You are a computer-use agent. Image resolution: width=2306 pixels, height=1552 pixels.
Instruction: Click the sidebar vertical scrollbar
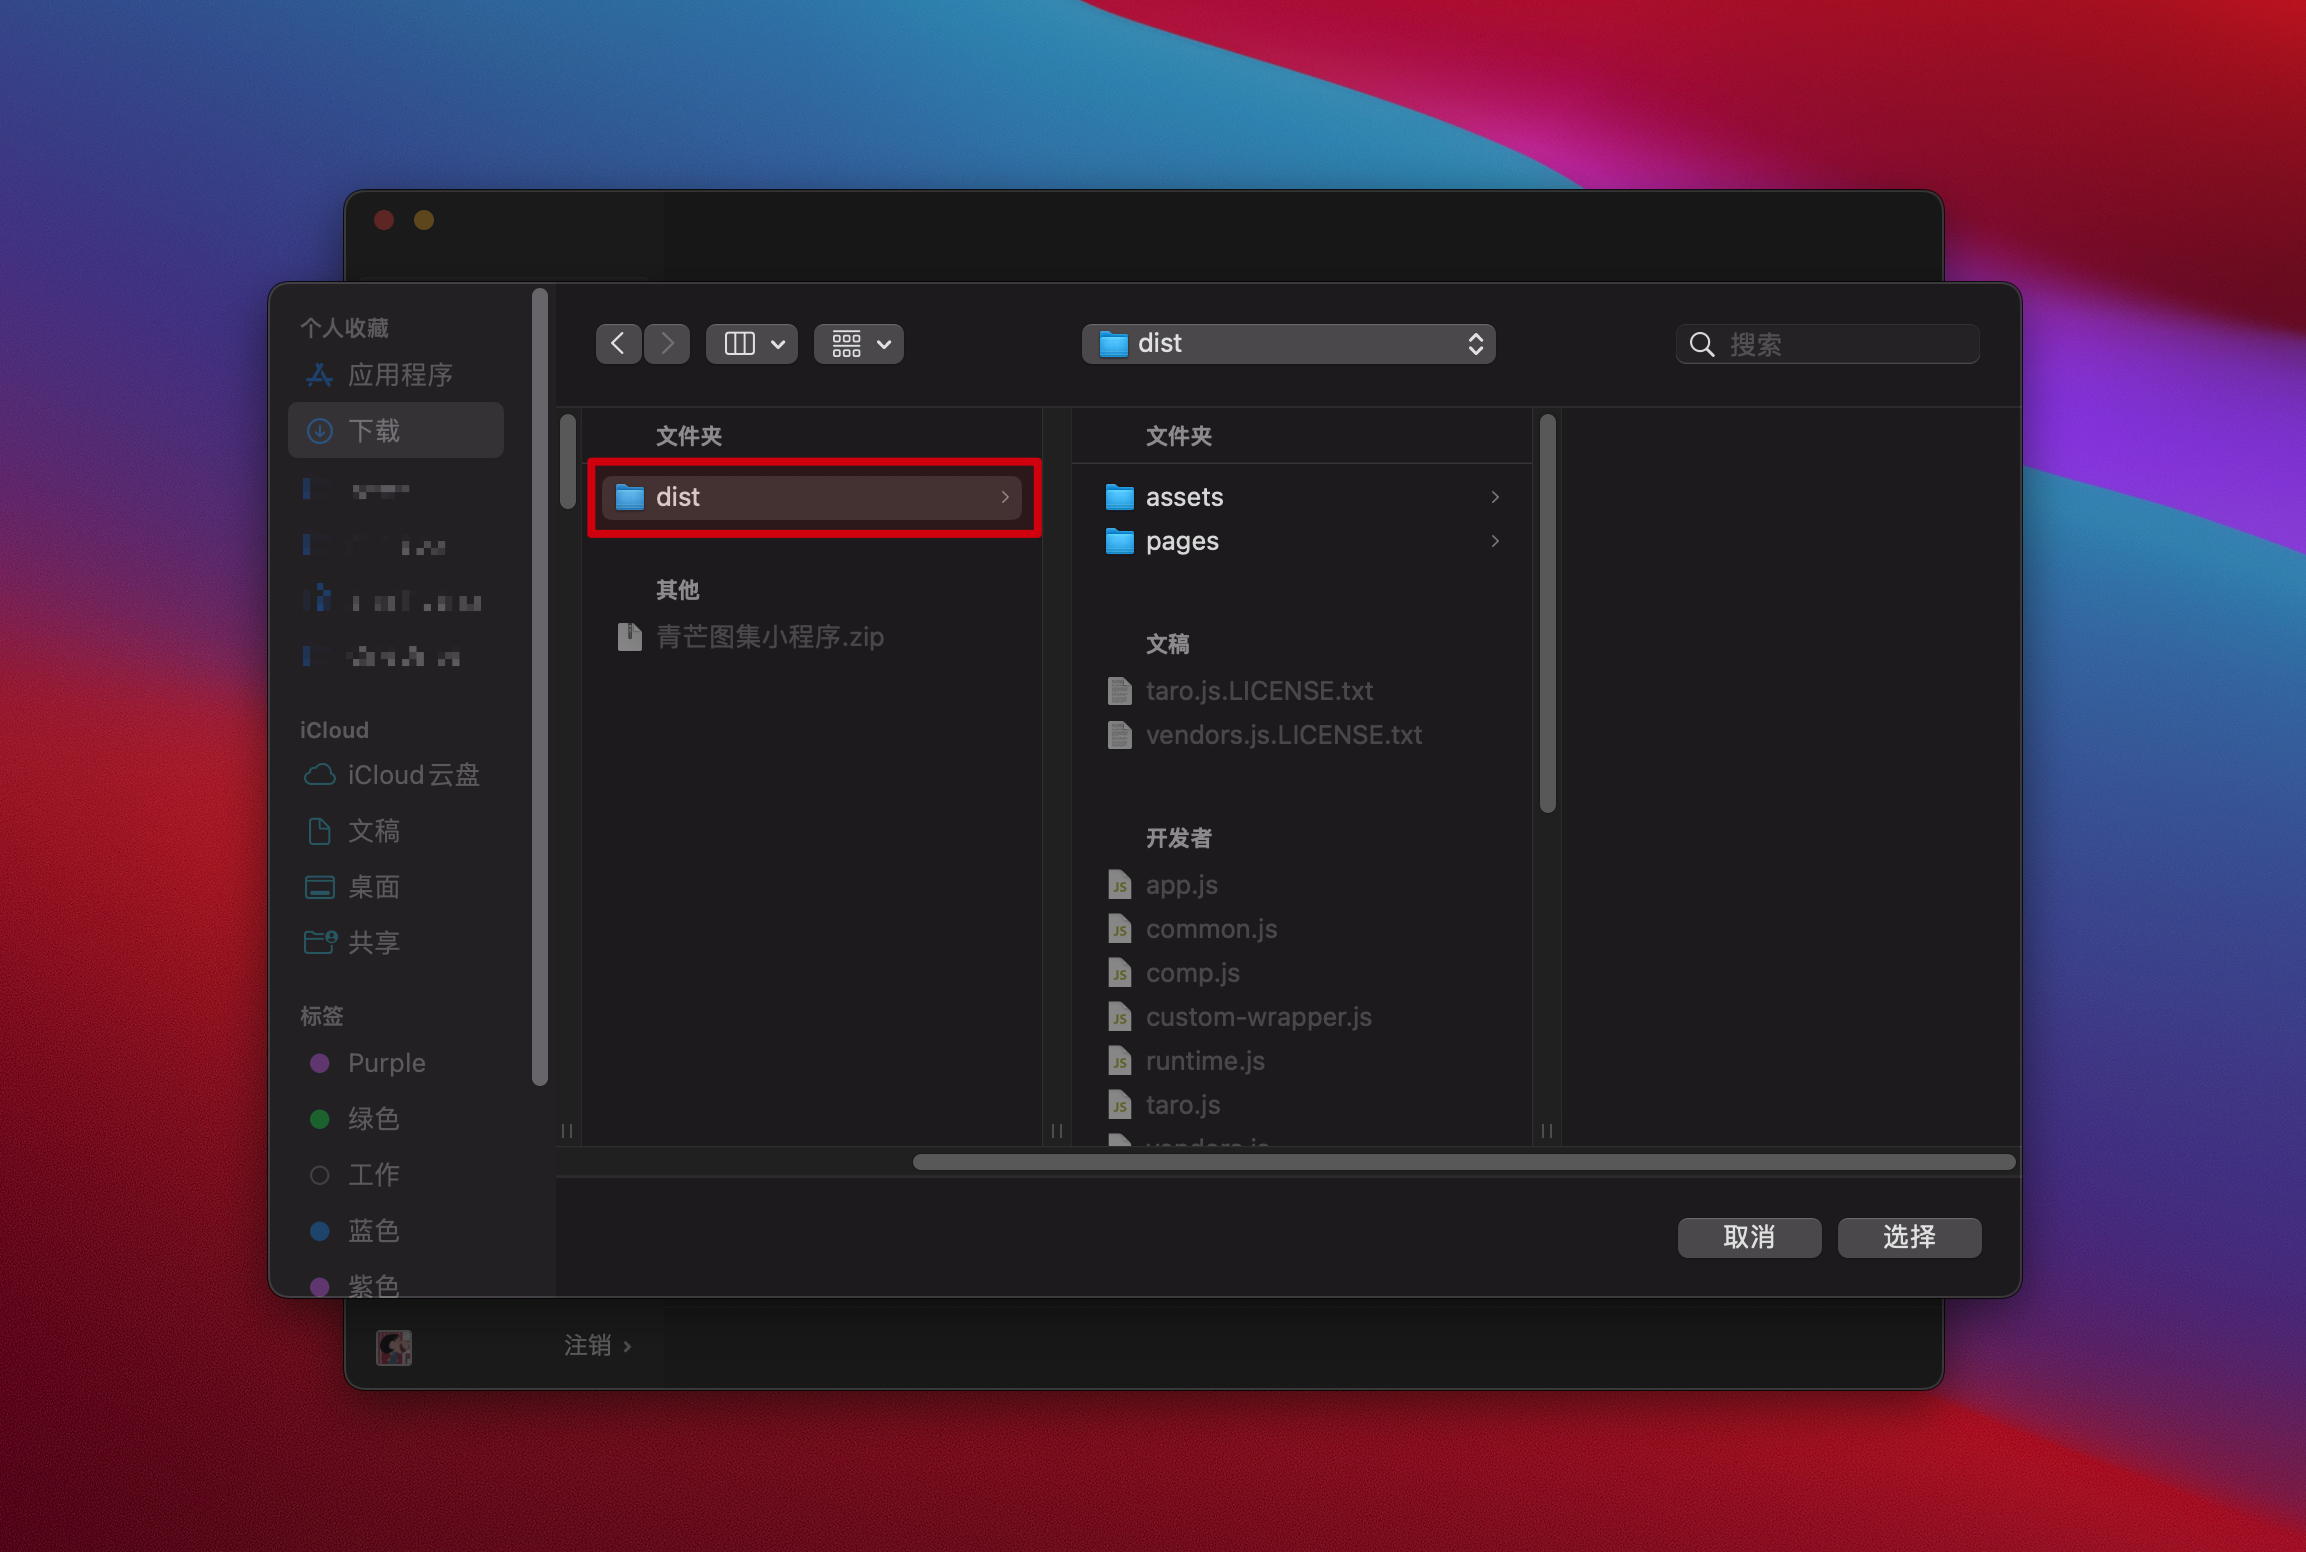[540, 687]
